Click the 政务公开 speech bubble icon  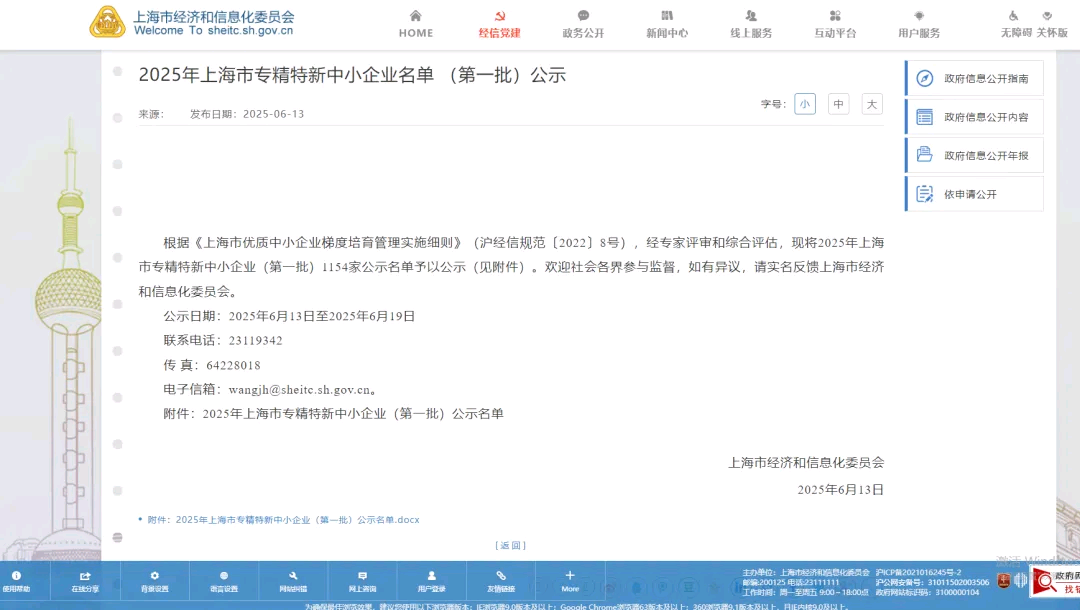(583, 16)
